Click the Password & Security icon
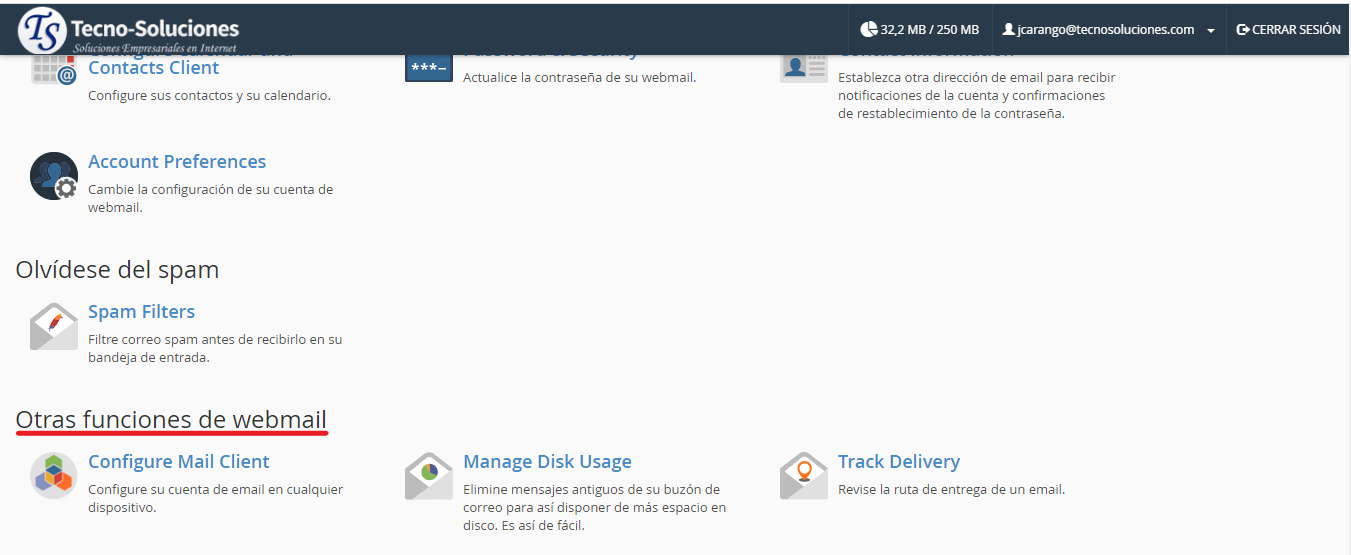1351x555 pixels. pyautogui.click(x=428, y=67)
